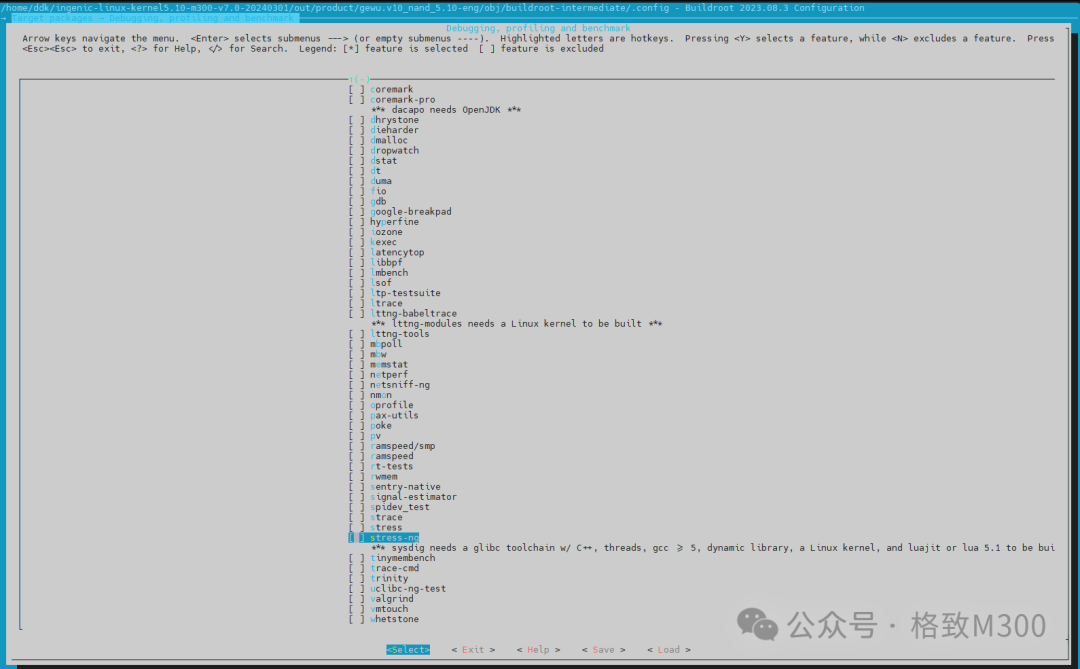Image resolution: width=1080 pixels, height=669 pixels.
Task: Click the sysdig glibc toolchain note
Action: 713,548
